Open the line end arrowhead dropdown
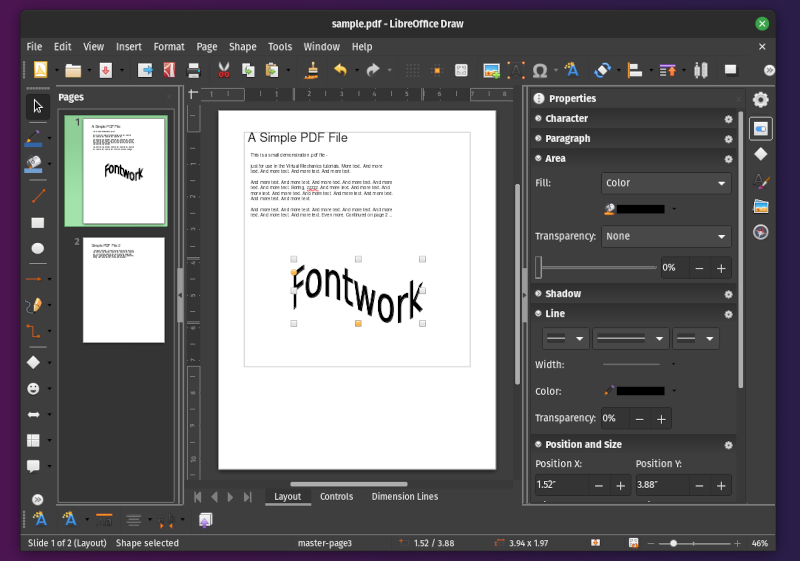Screen dimensions: 800x561 (x=696, y=339)
